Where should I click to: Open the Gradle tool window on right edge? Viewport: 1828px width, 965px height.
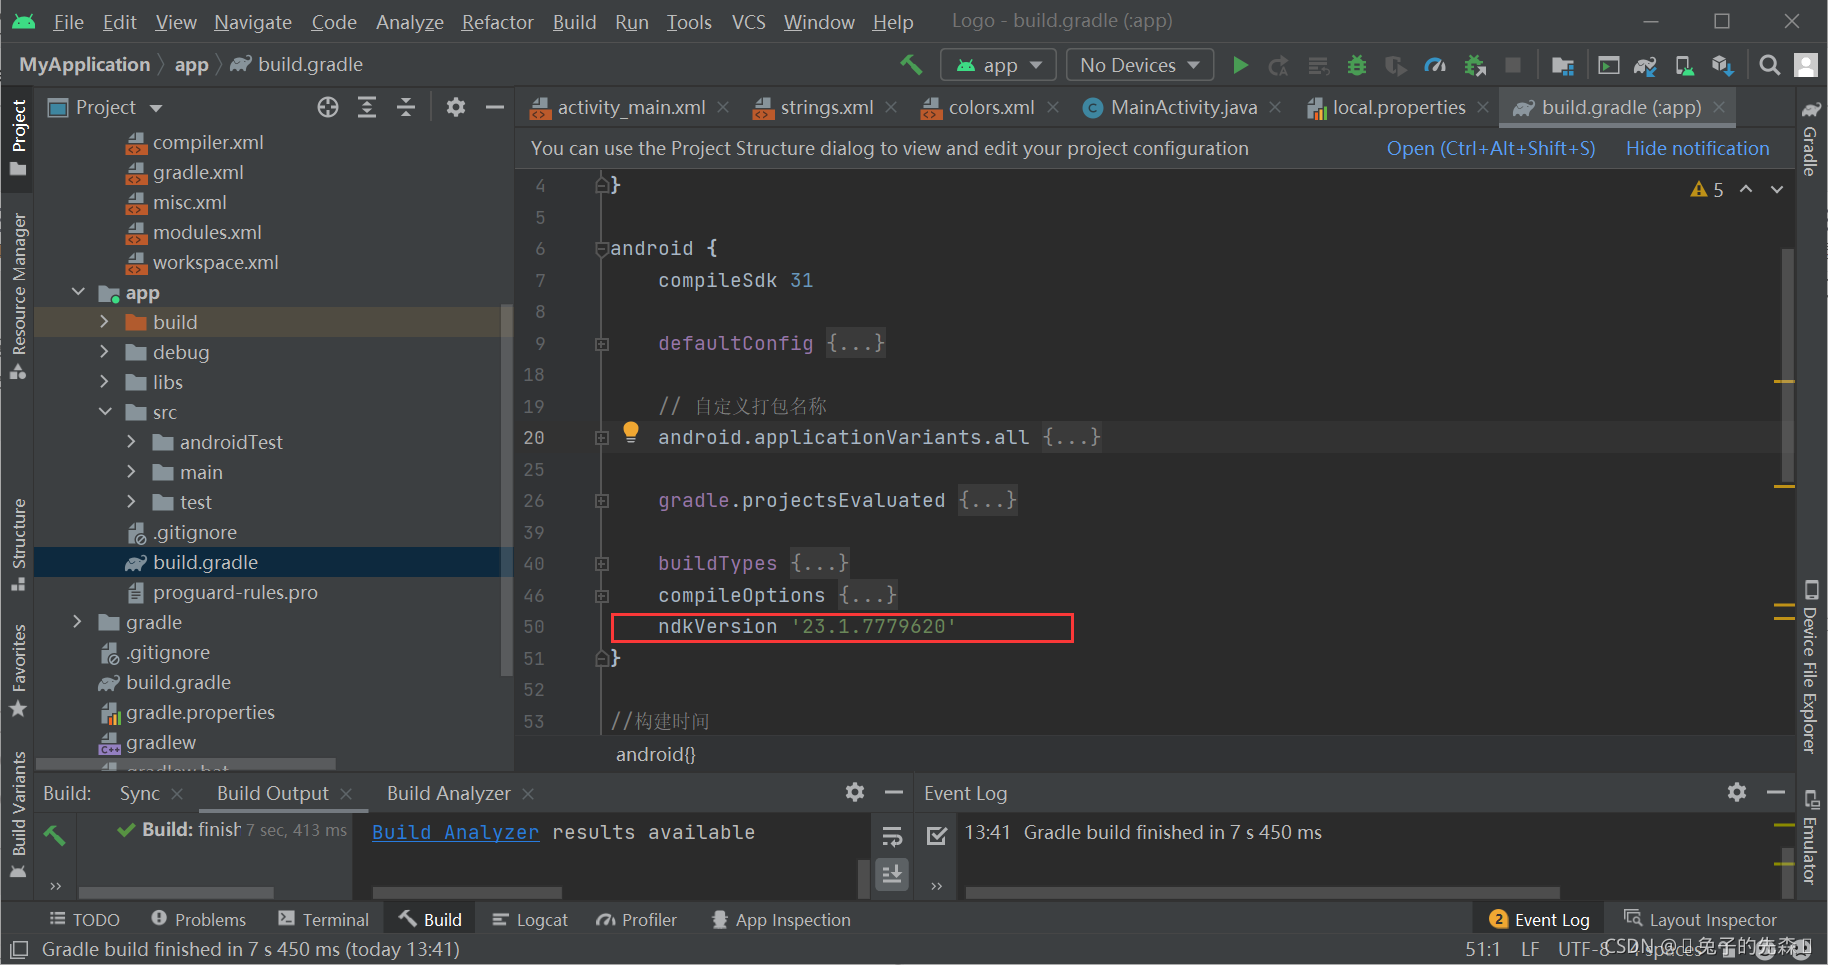[1810, 138]
